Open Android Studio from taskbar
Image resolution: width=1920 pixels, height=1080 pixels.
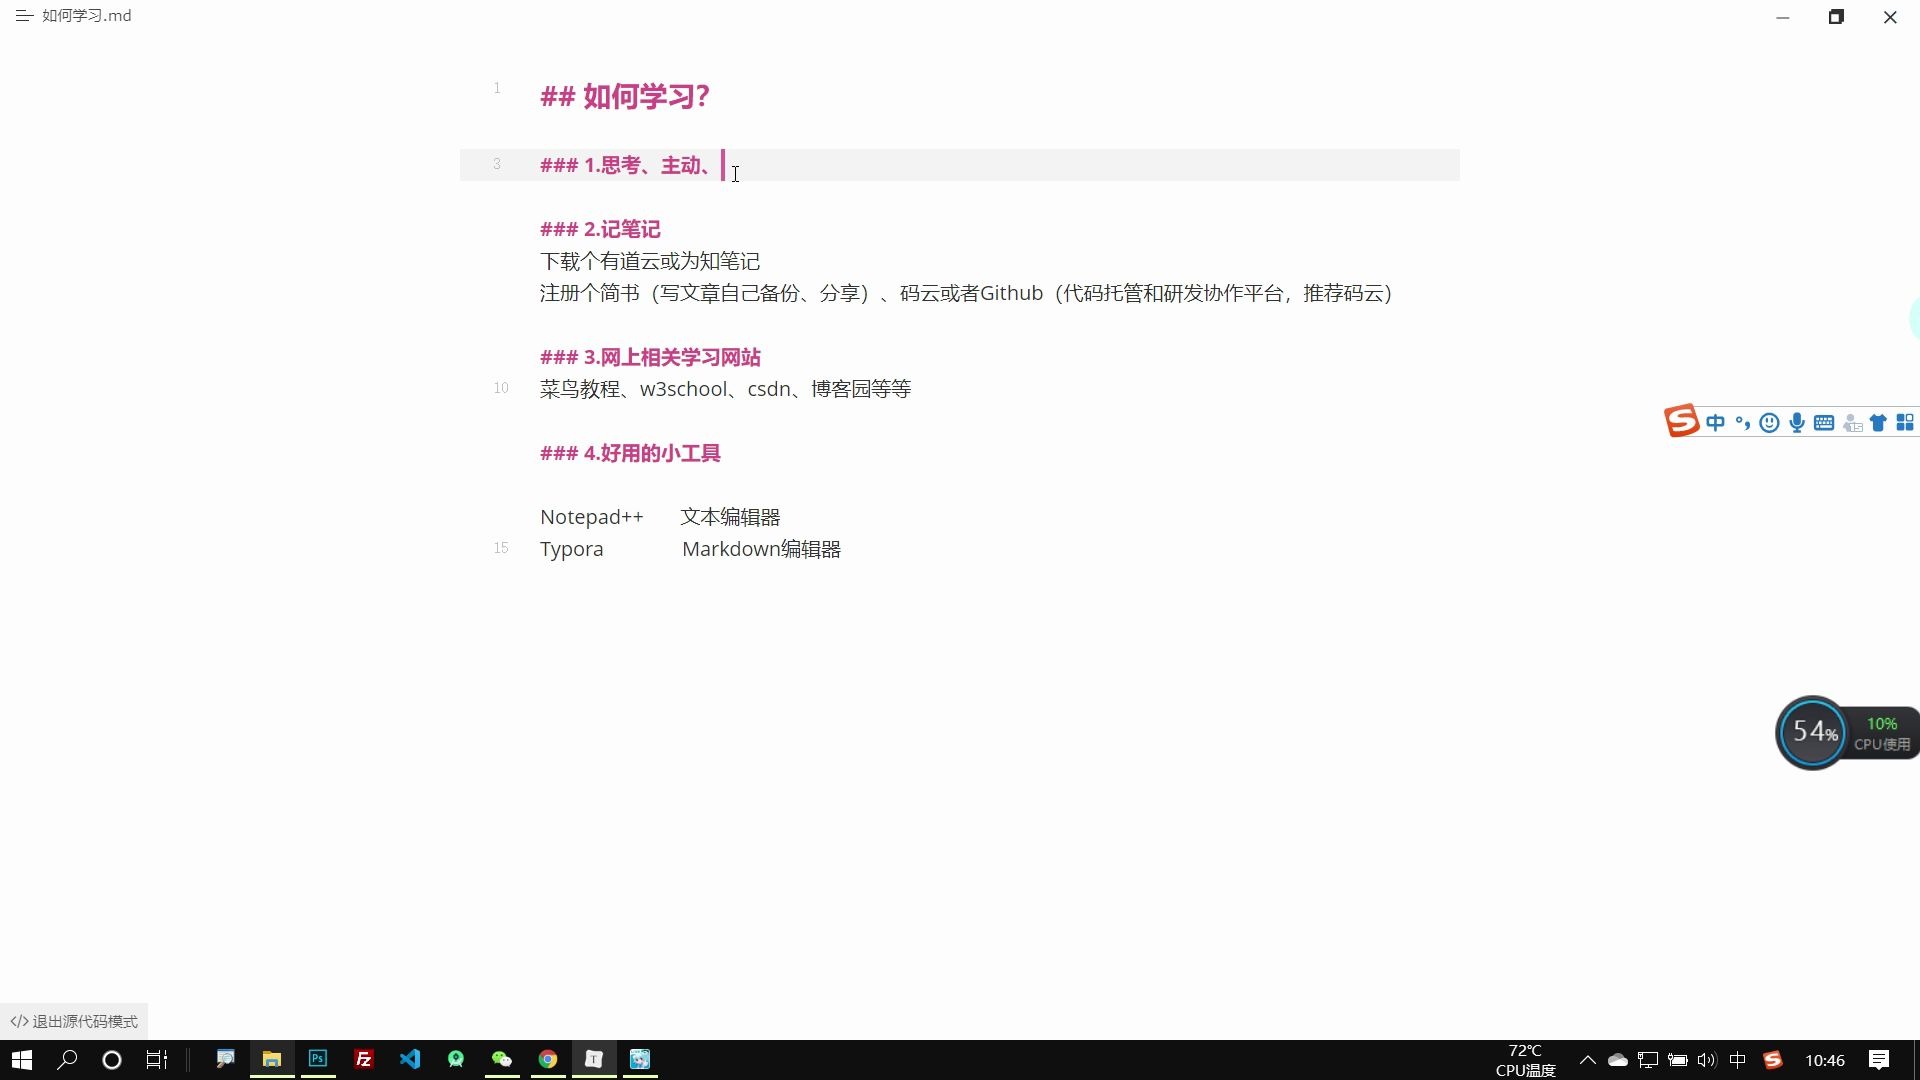pyautogui.click(x=456, y=1059)
